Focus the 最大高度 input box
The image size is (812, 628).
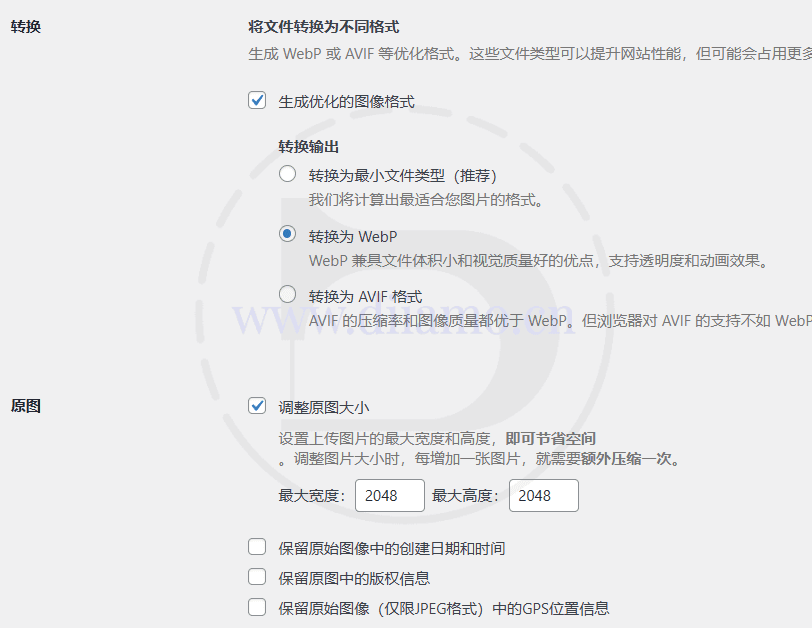tap(543, 495)
